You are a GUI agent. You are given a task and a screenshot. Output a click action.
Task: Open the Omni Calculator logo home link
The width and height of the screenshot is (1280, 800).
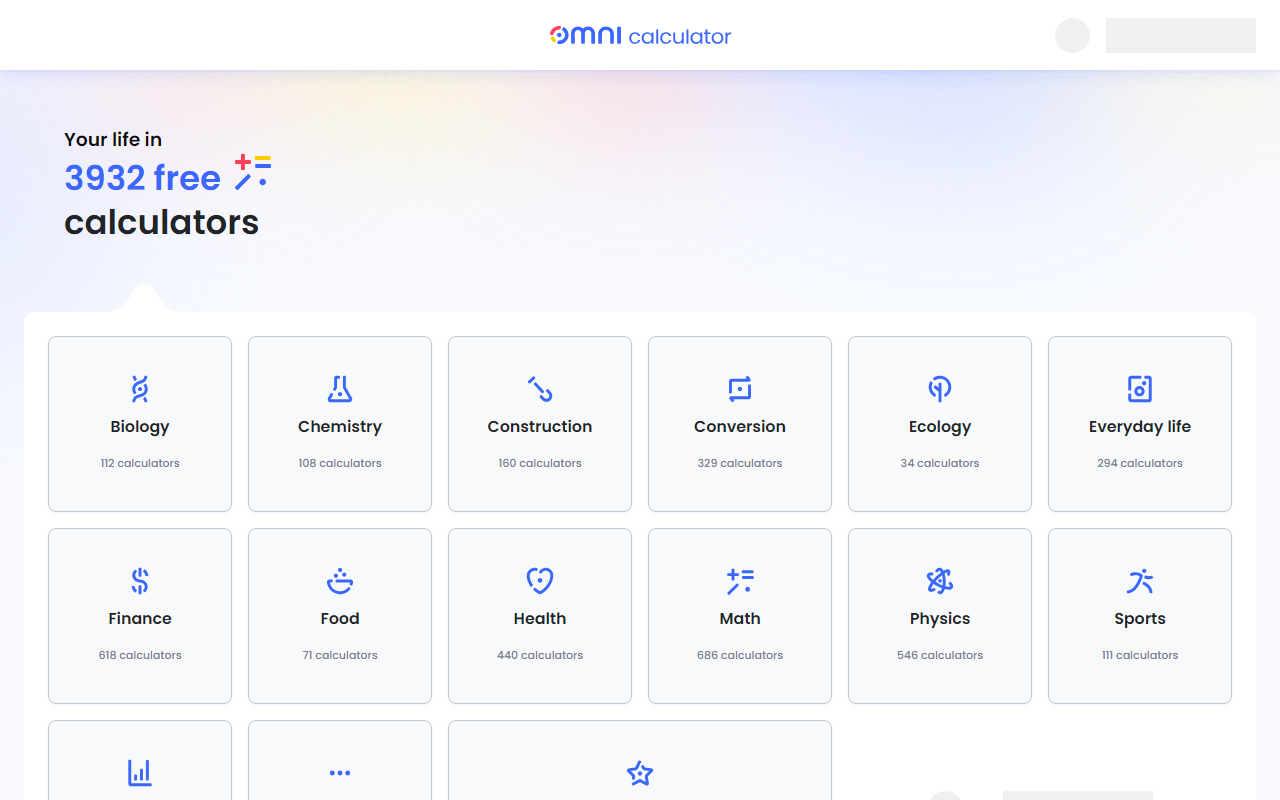(640, 36)
